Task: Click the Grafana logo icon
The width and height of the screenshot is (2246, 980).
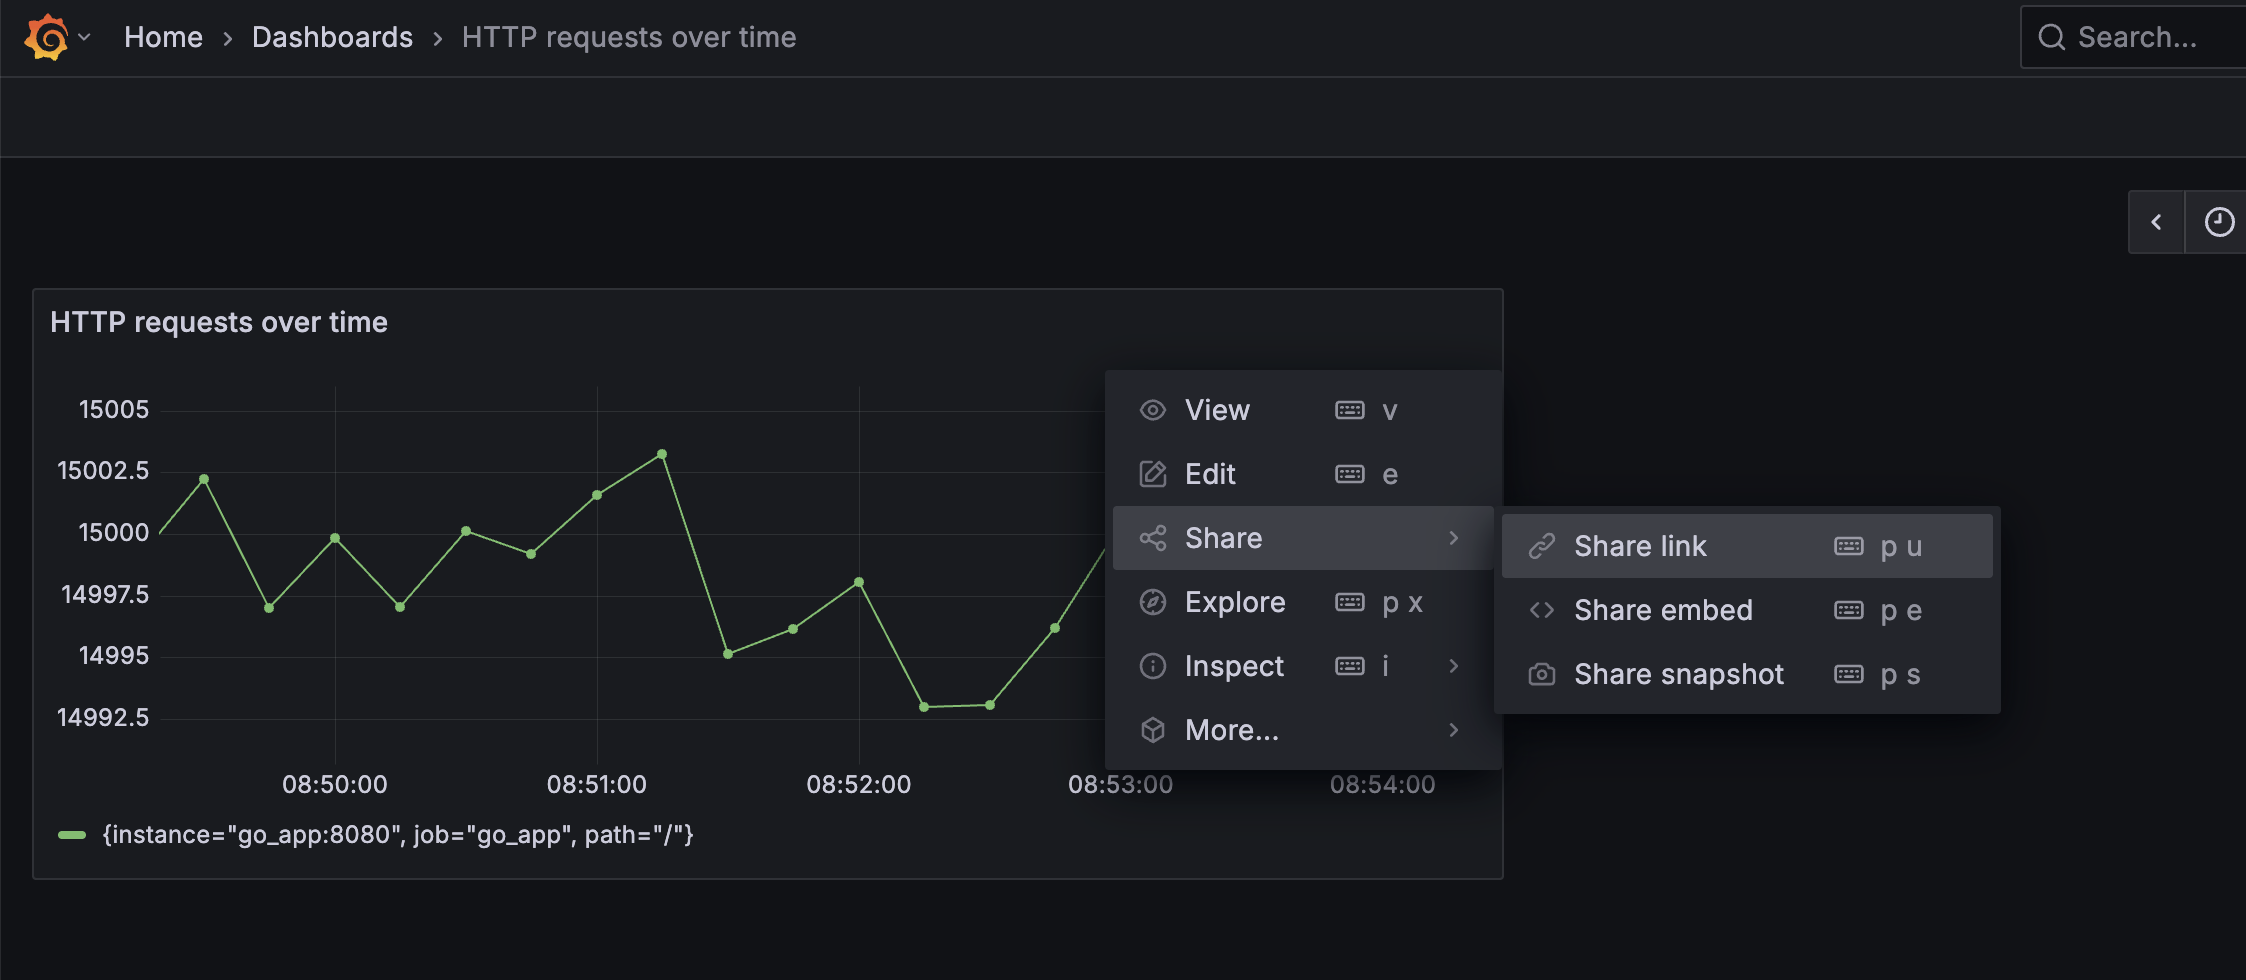Action: pos(46,38)
